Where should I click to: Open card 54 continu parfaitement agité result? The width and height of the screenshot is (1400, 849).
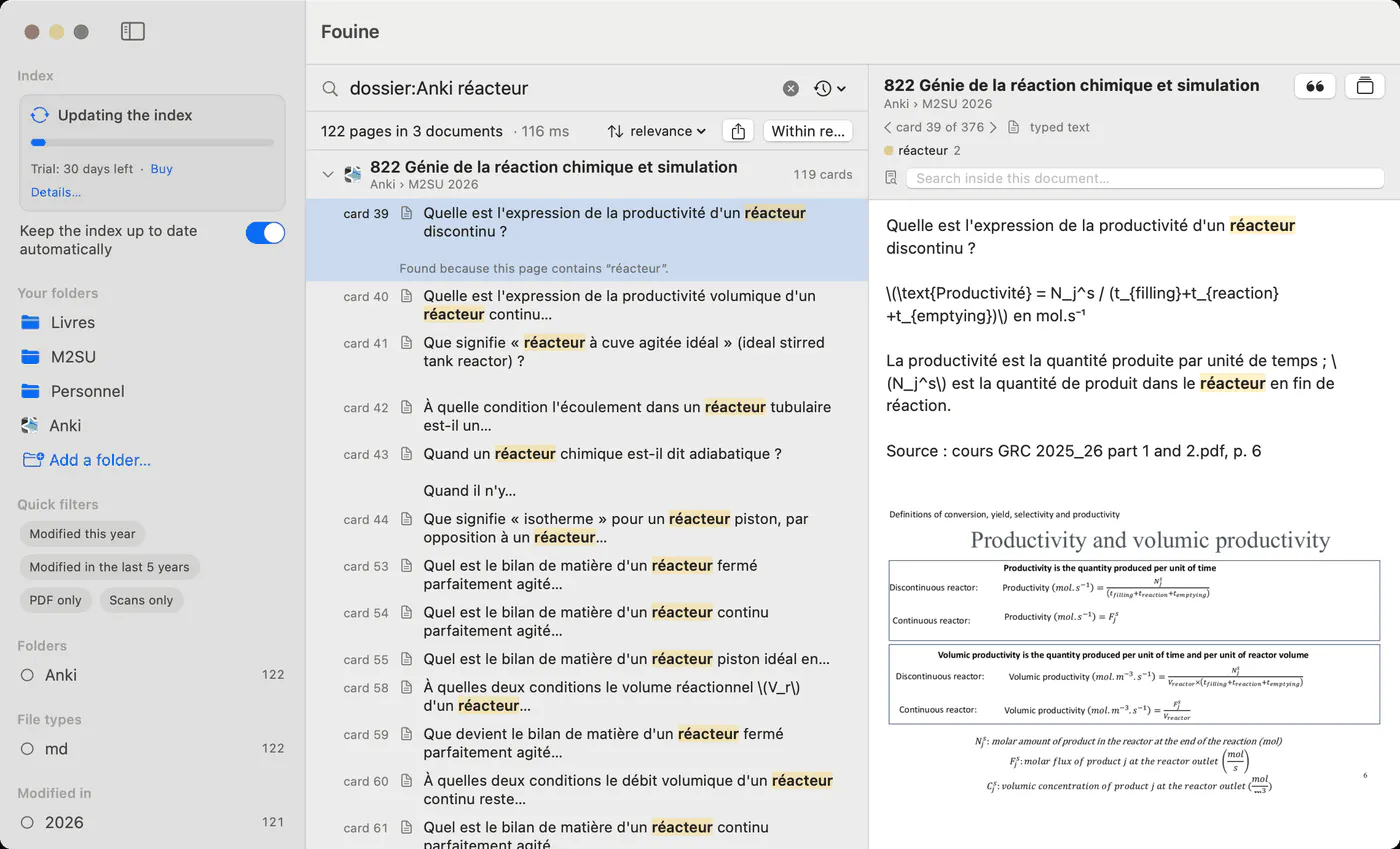587,621
